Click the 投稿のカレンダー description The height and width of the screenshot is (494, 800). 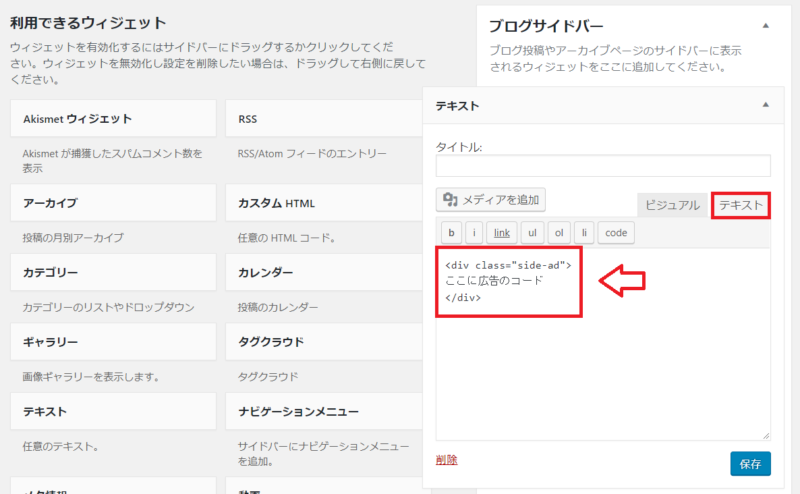click(278, 307)
